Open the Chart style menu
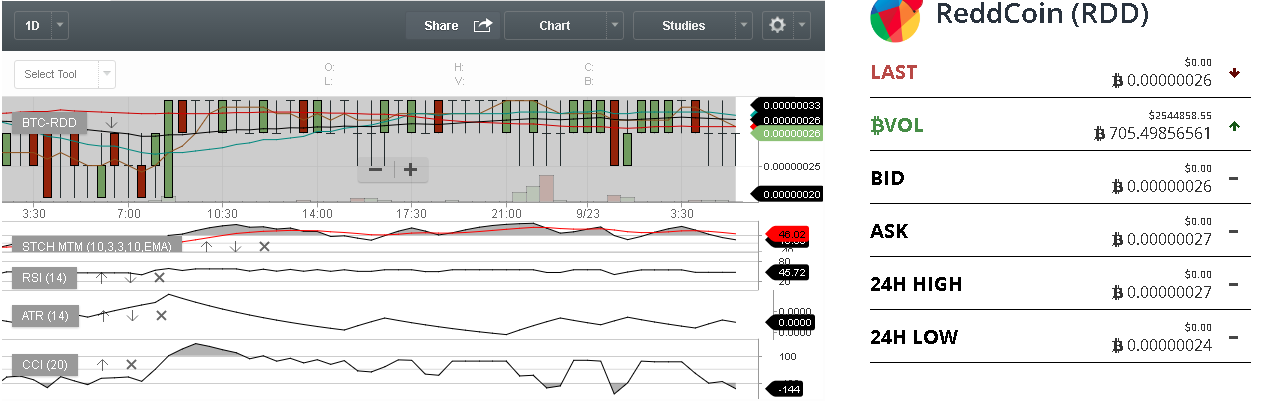 (555, 26)
